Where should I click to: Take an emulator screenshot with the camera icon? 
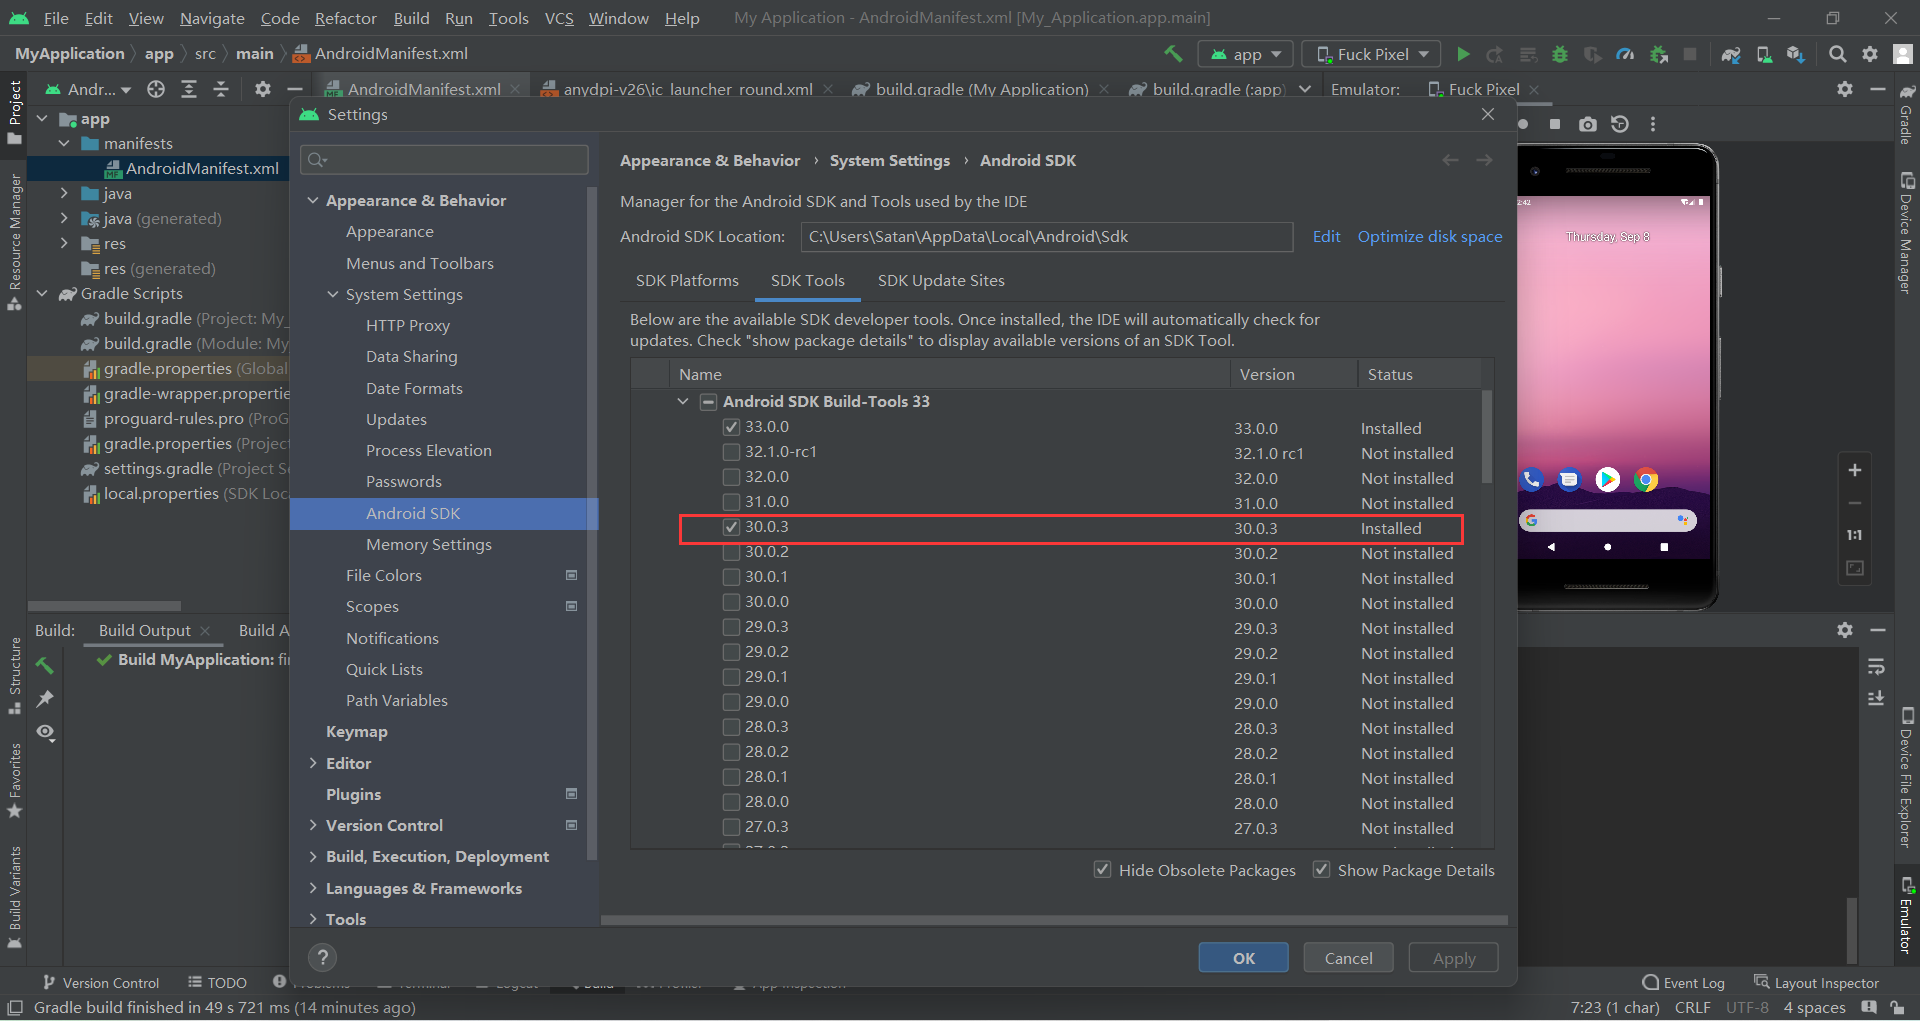(x=1587, y=124)
